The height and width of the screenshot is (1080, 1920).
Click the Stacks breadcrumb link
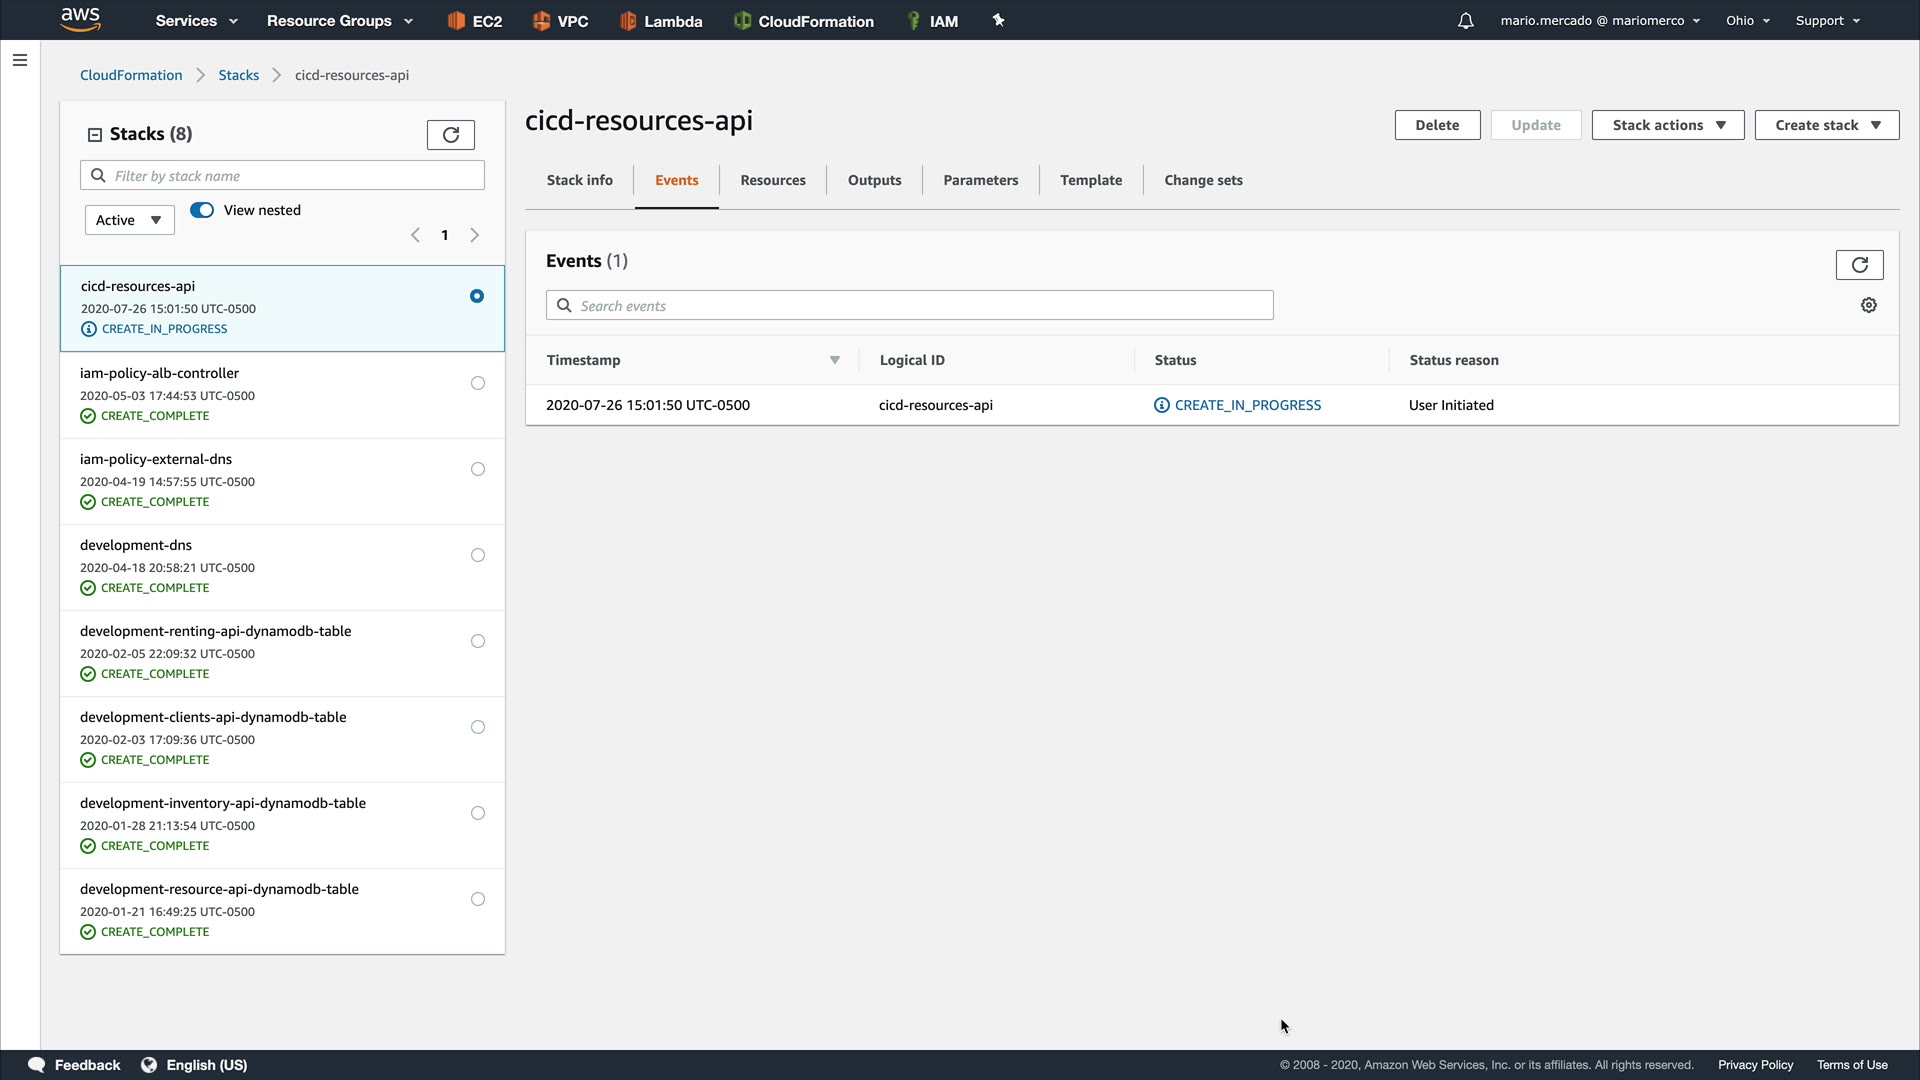tap(238, 75)
